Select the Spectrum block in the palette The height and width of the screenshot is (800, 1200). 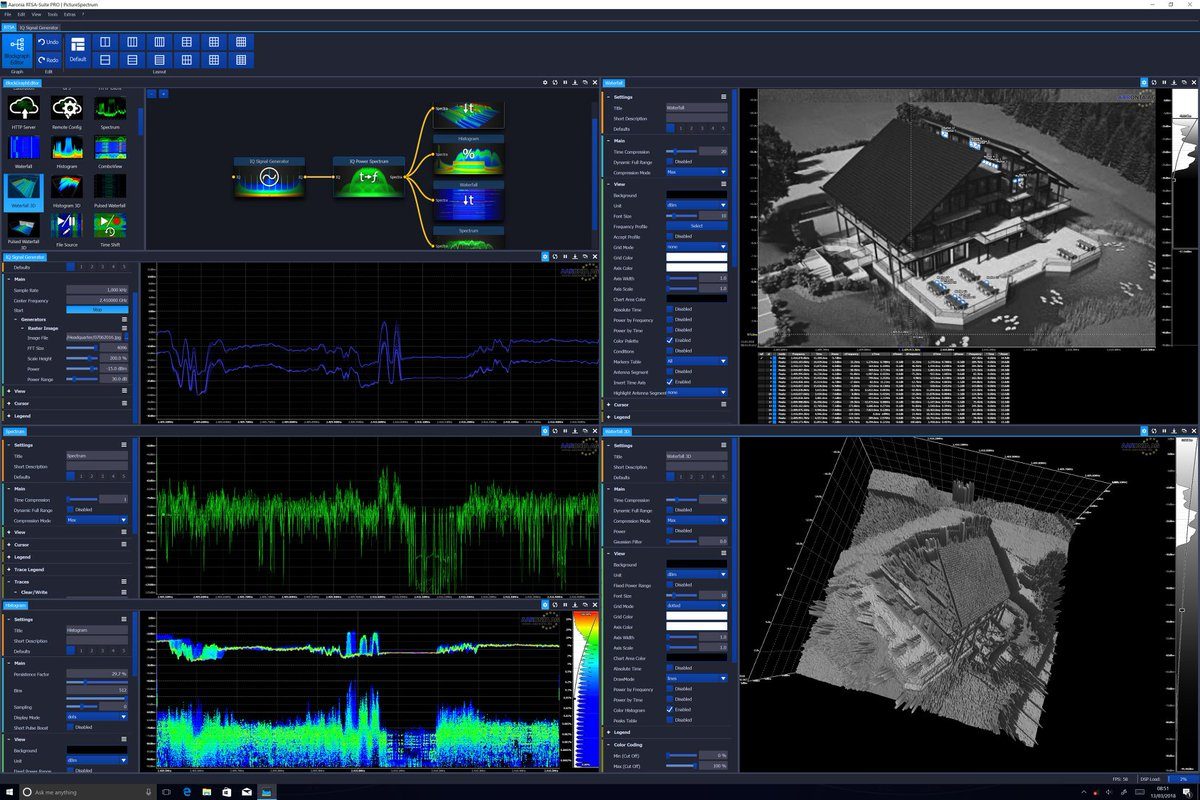pyautogui.click(x=111, y=110)
